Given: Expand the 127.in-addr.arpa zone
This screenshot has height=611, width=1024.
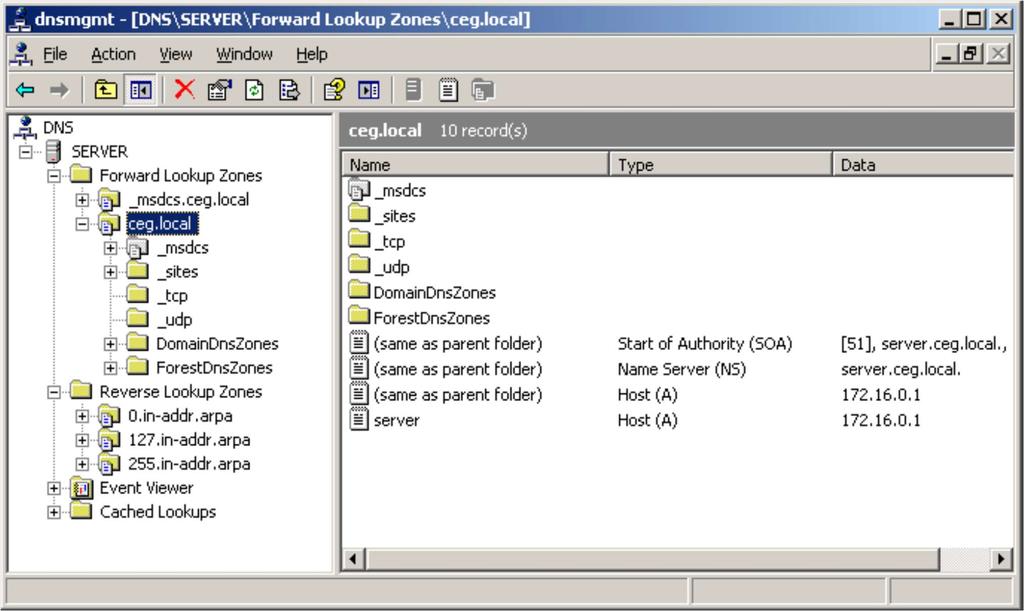Looking at the screenshot, I should click(x=82, y=440).
